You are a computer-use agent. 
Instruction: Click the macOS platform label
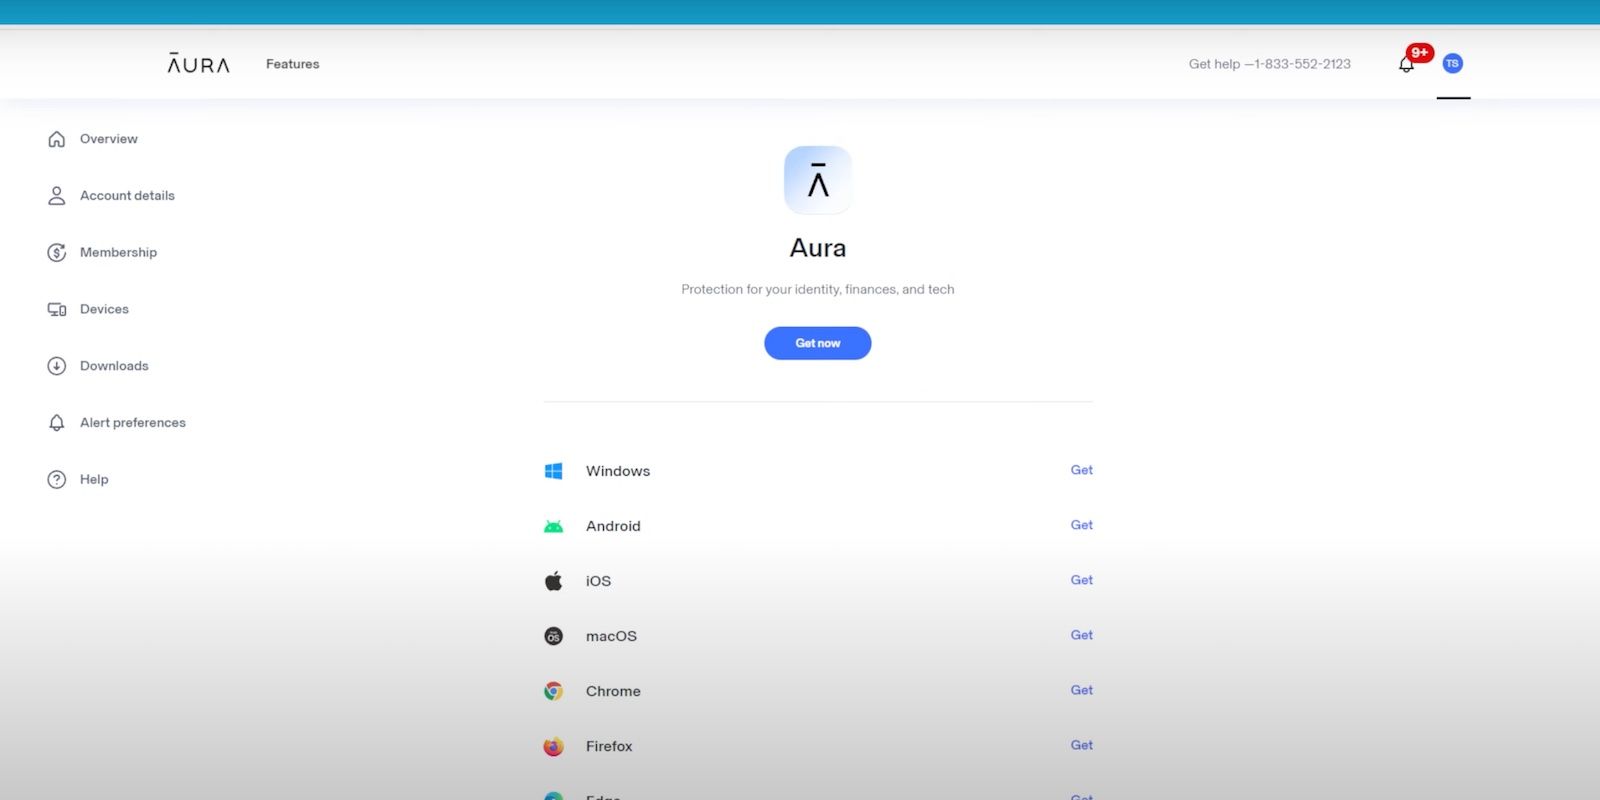coord(611,636)
